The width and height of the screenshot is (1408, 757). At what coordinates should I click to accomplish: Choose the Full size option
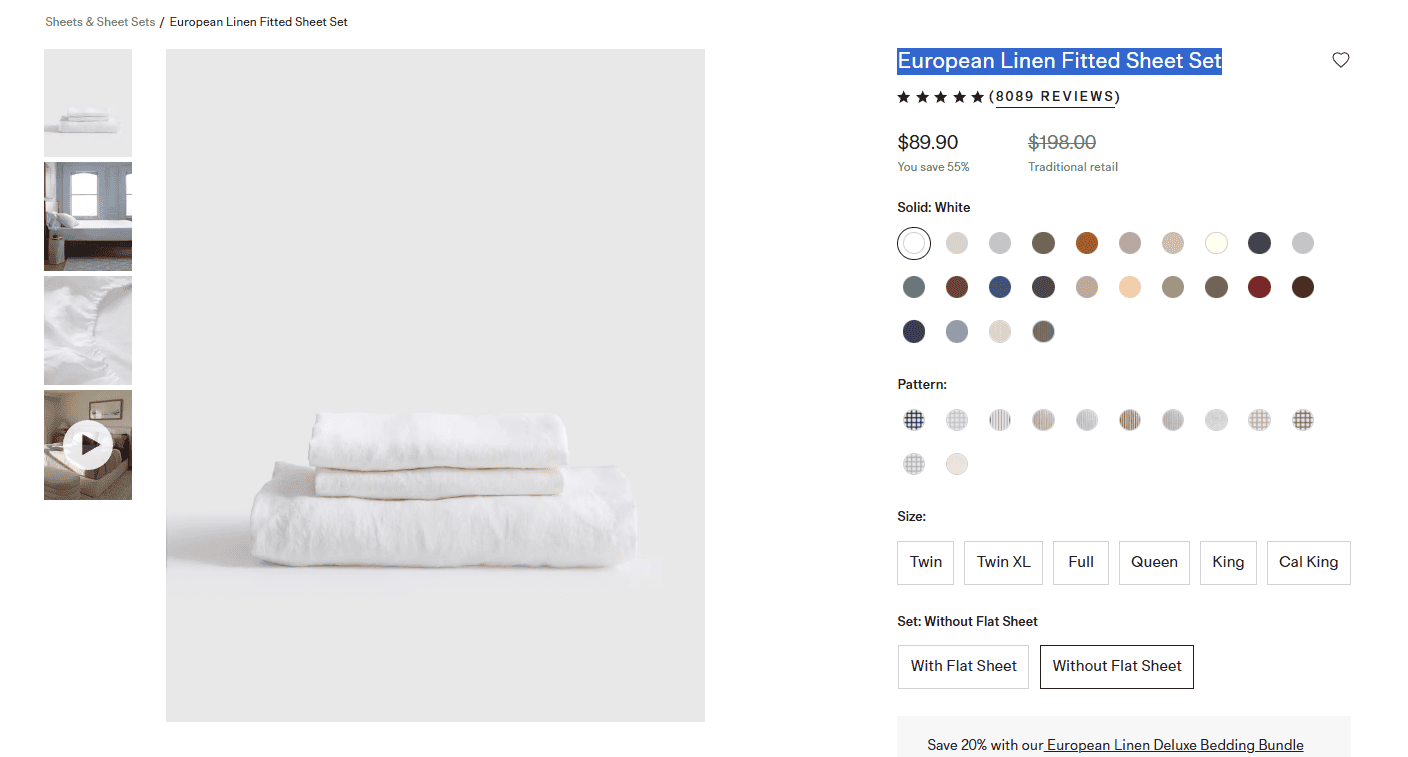(x=1081, y=562)
